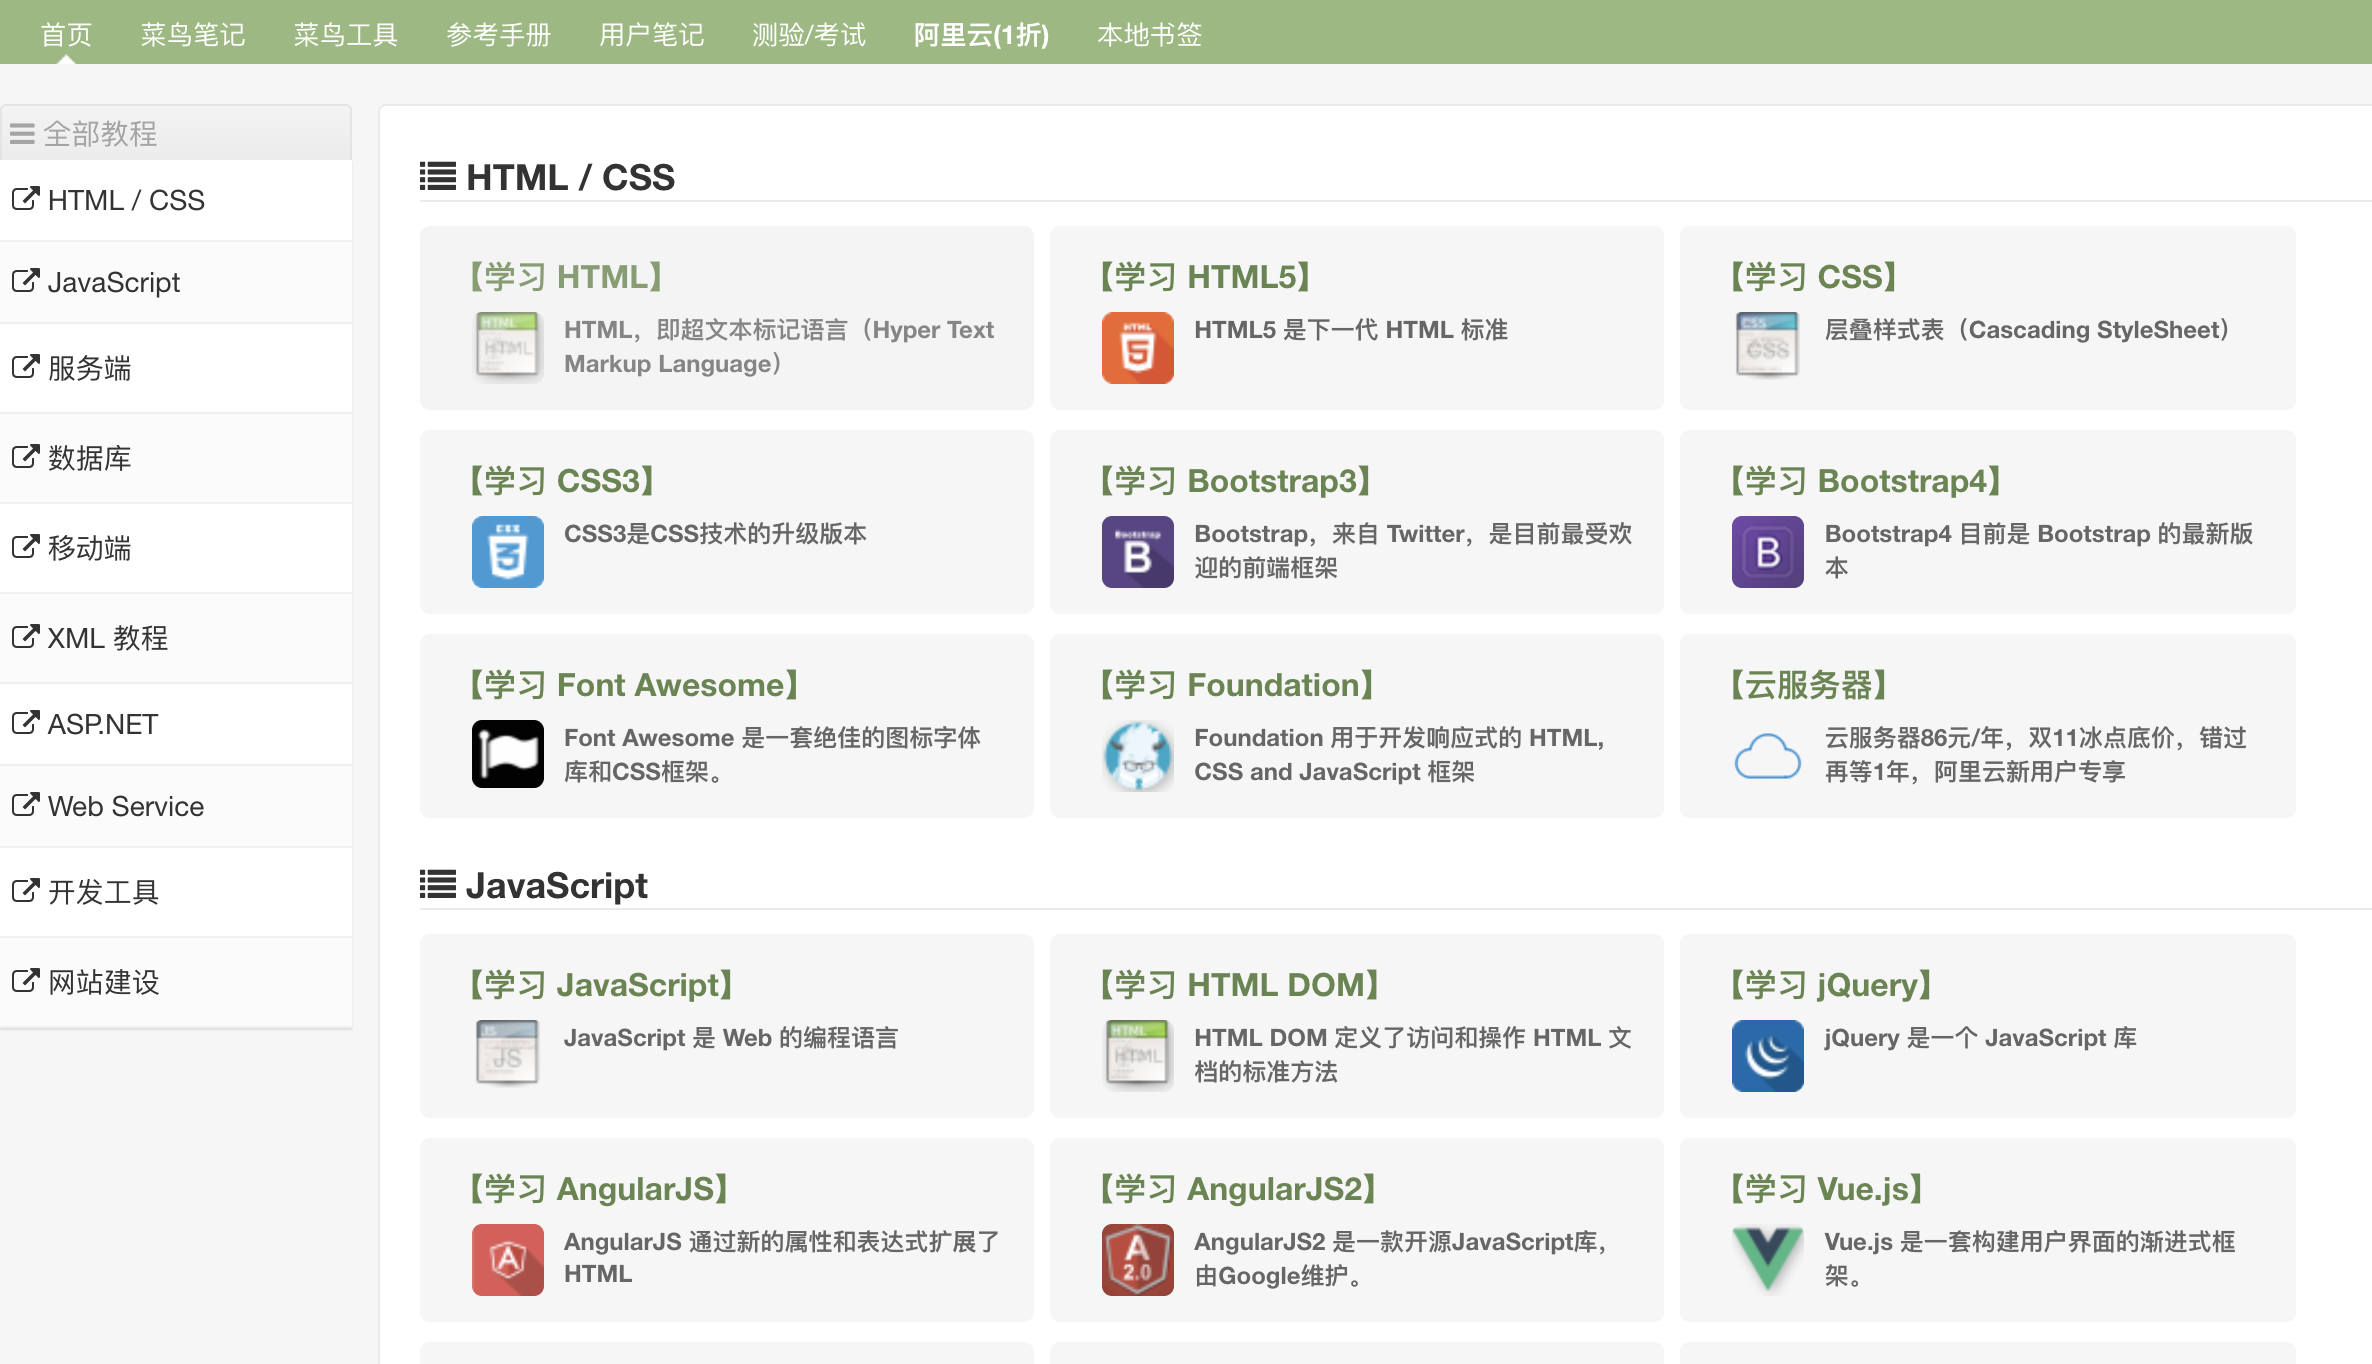The width and height of the screenshot is (2372, 1364).
Task: Select JavaScript in the left sidebar
Action: tap(113, 282)
